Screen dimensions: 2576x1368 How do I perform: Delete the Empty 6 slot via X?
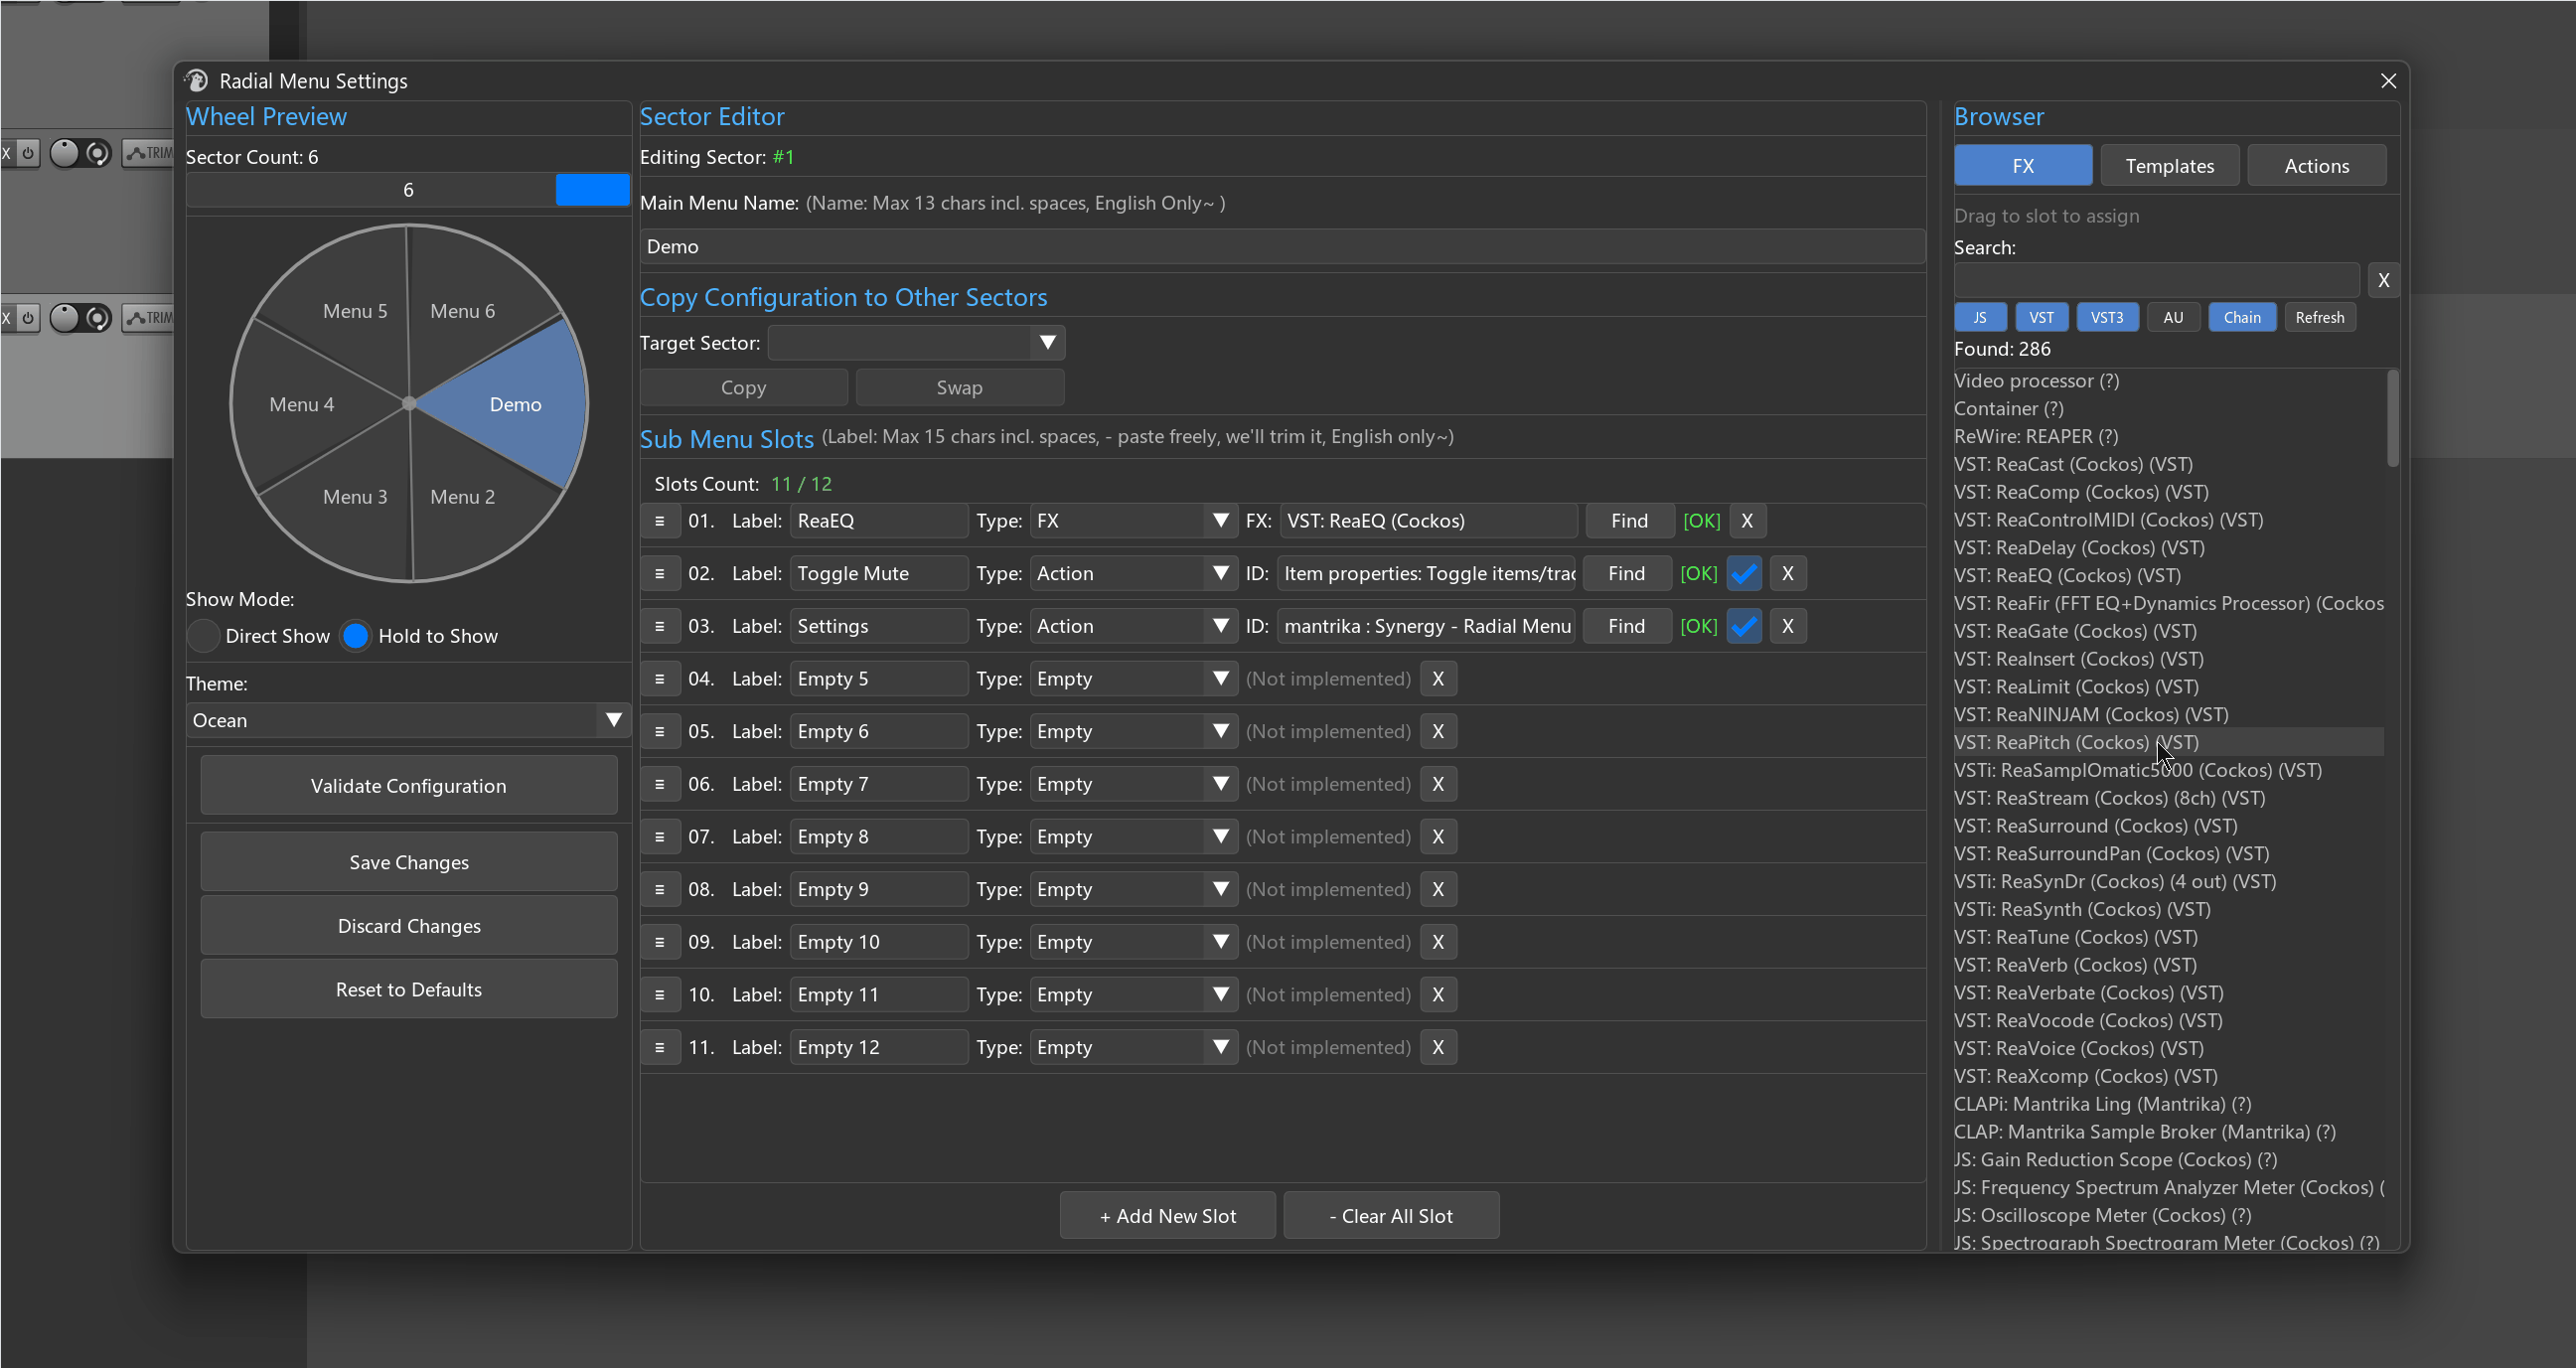(1438, 732)
